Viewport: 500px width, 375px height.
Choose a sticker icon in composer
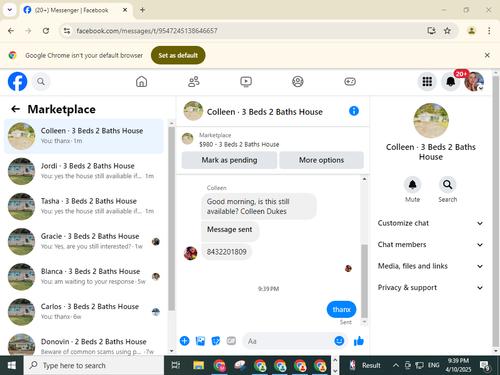[216, 341]
